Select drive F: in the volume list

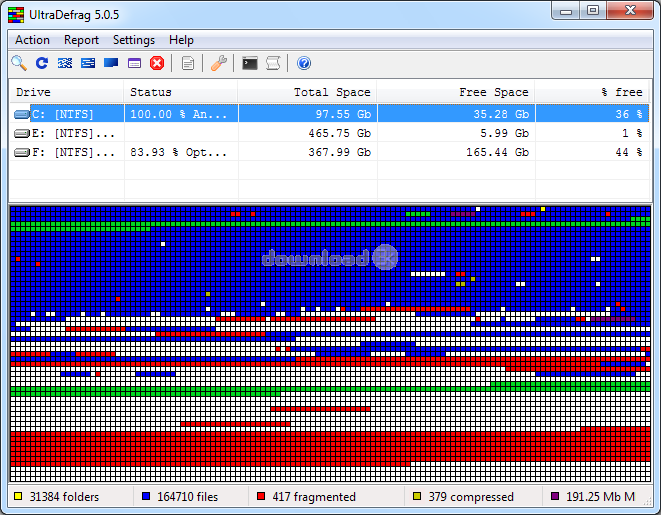coord(58,152)
